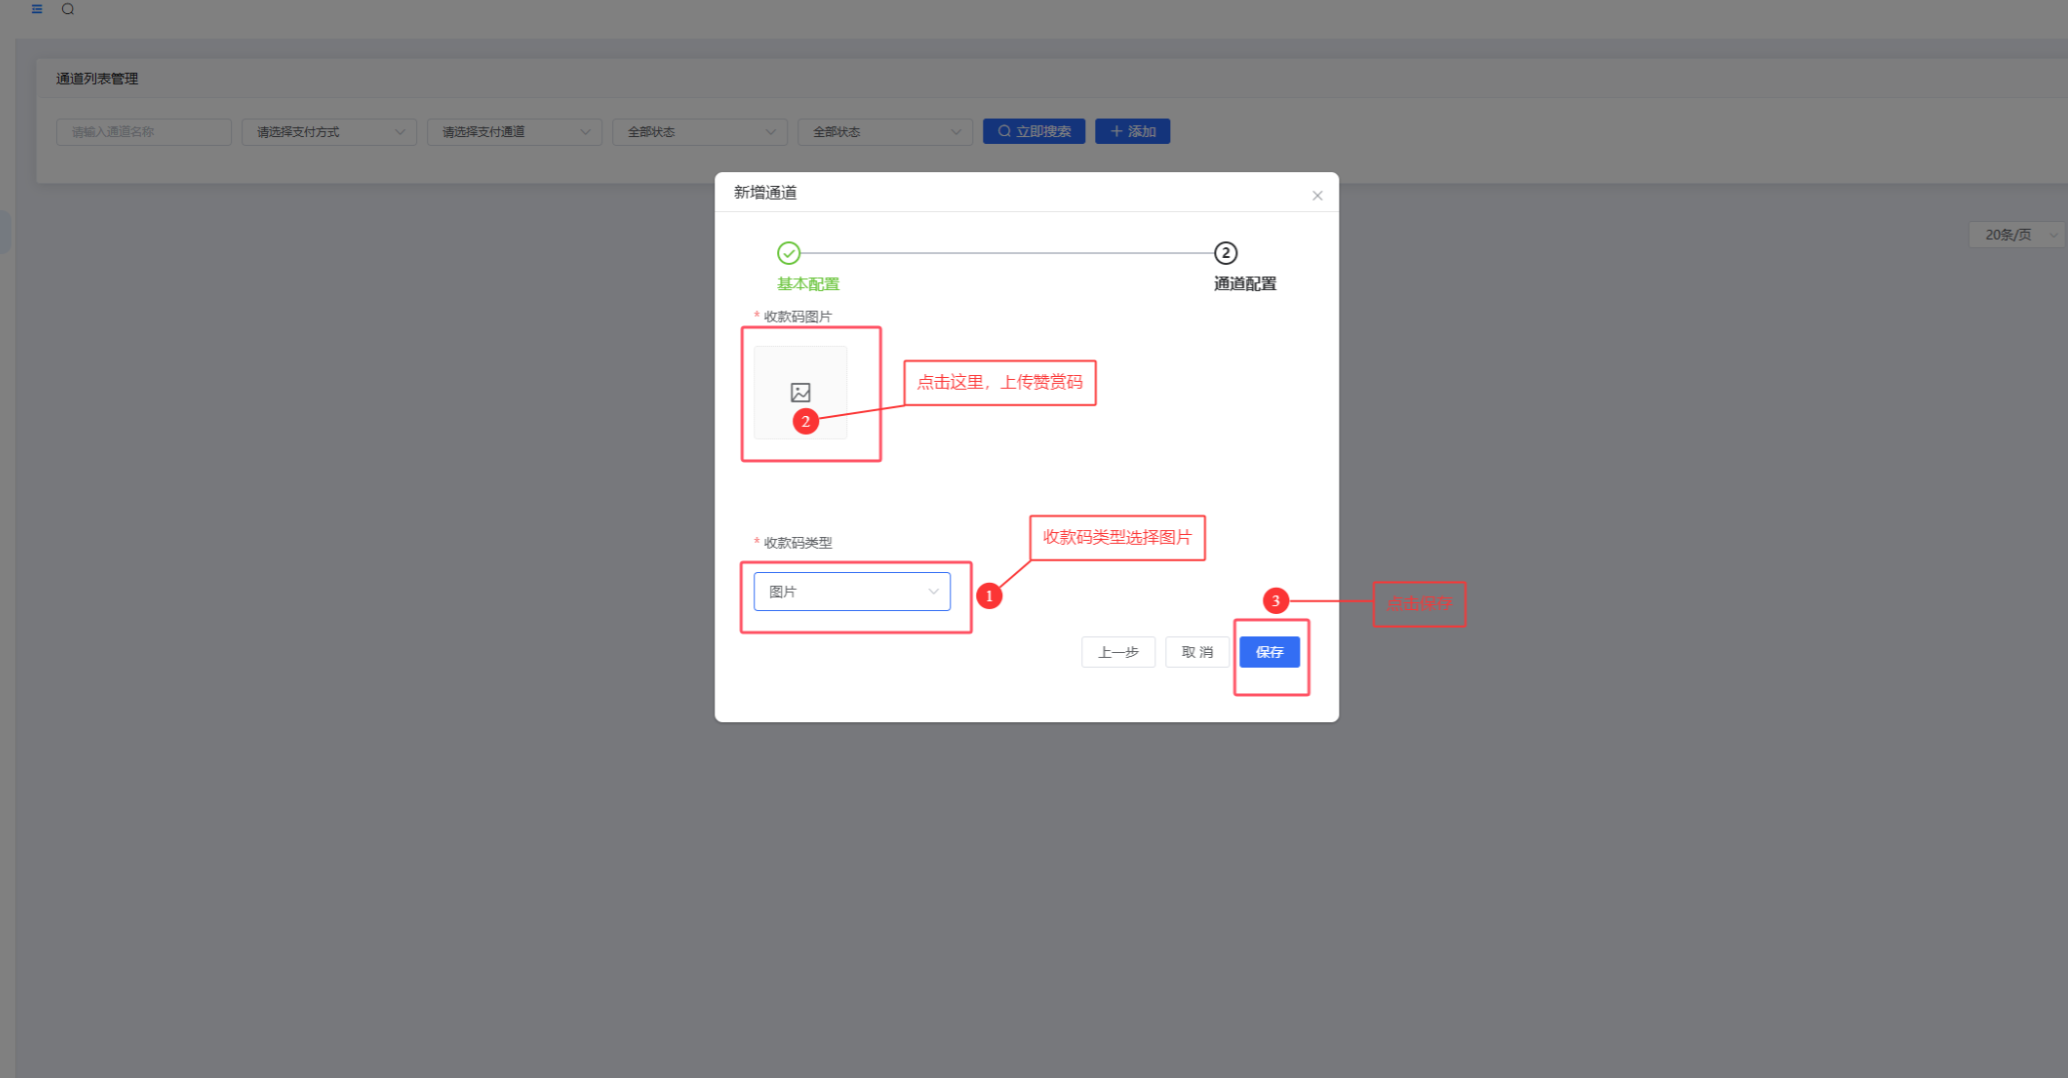Open the 全部状态 dropdown beside 请选择支付通道
The width and height of the screenshot is (2068, 1078).
coord(700,132)
